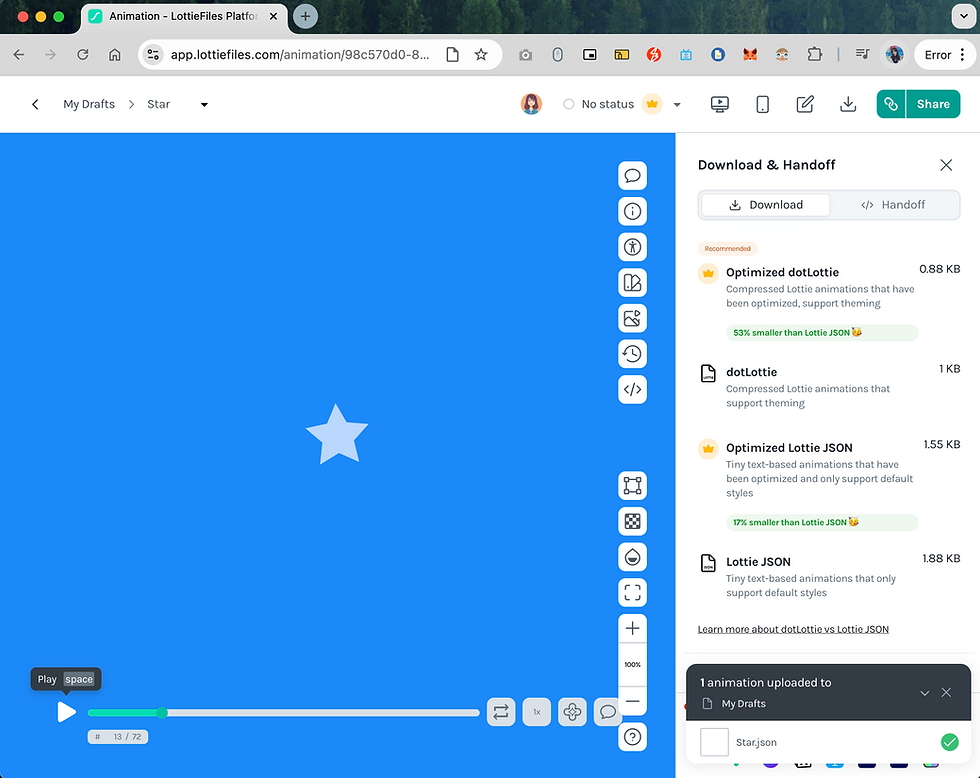Open the color palette theming icon
The width and height of the screenshot is (980, 778).
632,282
